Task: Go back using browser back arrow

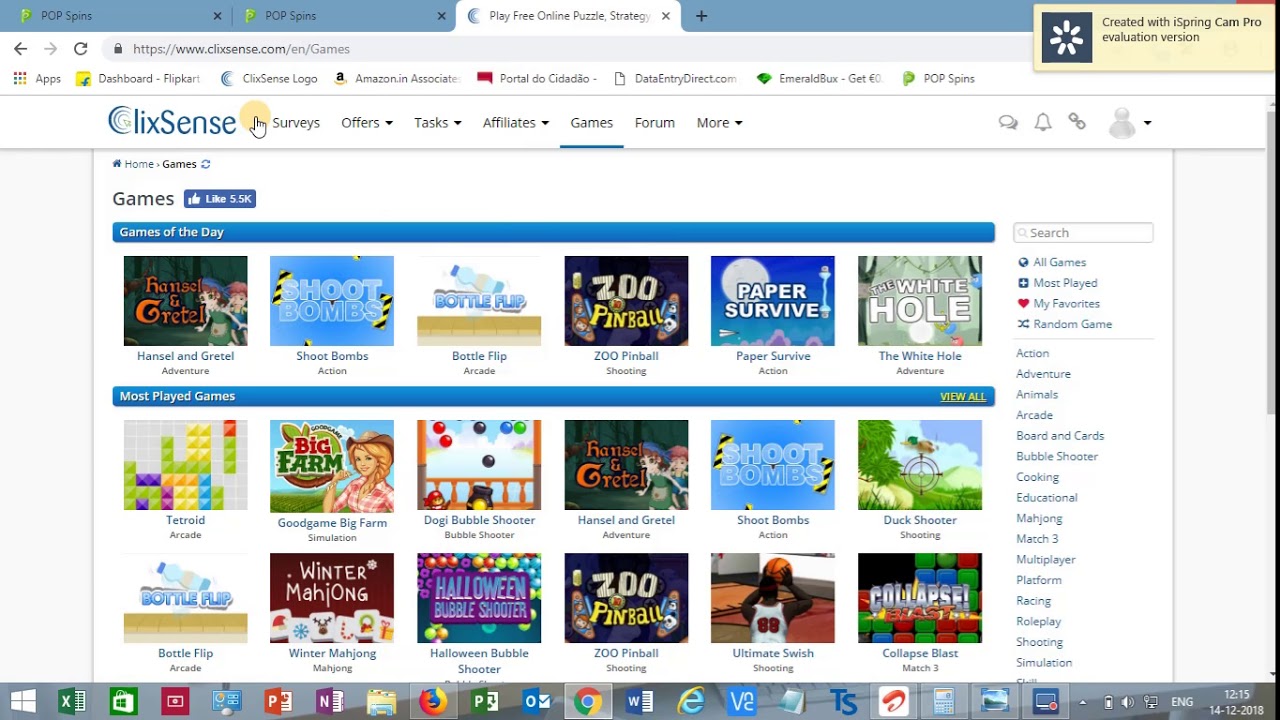Action: (21, 48)
